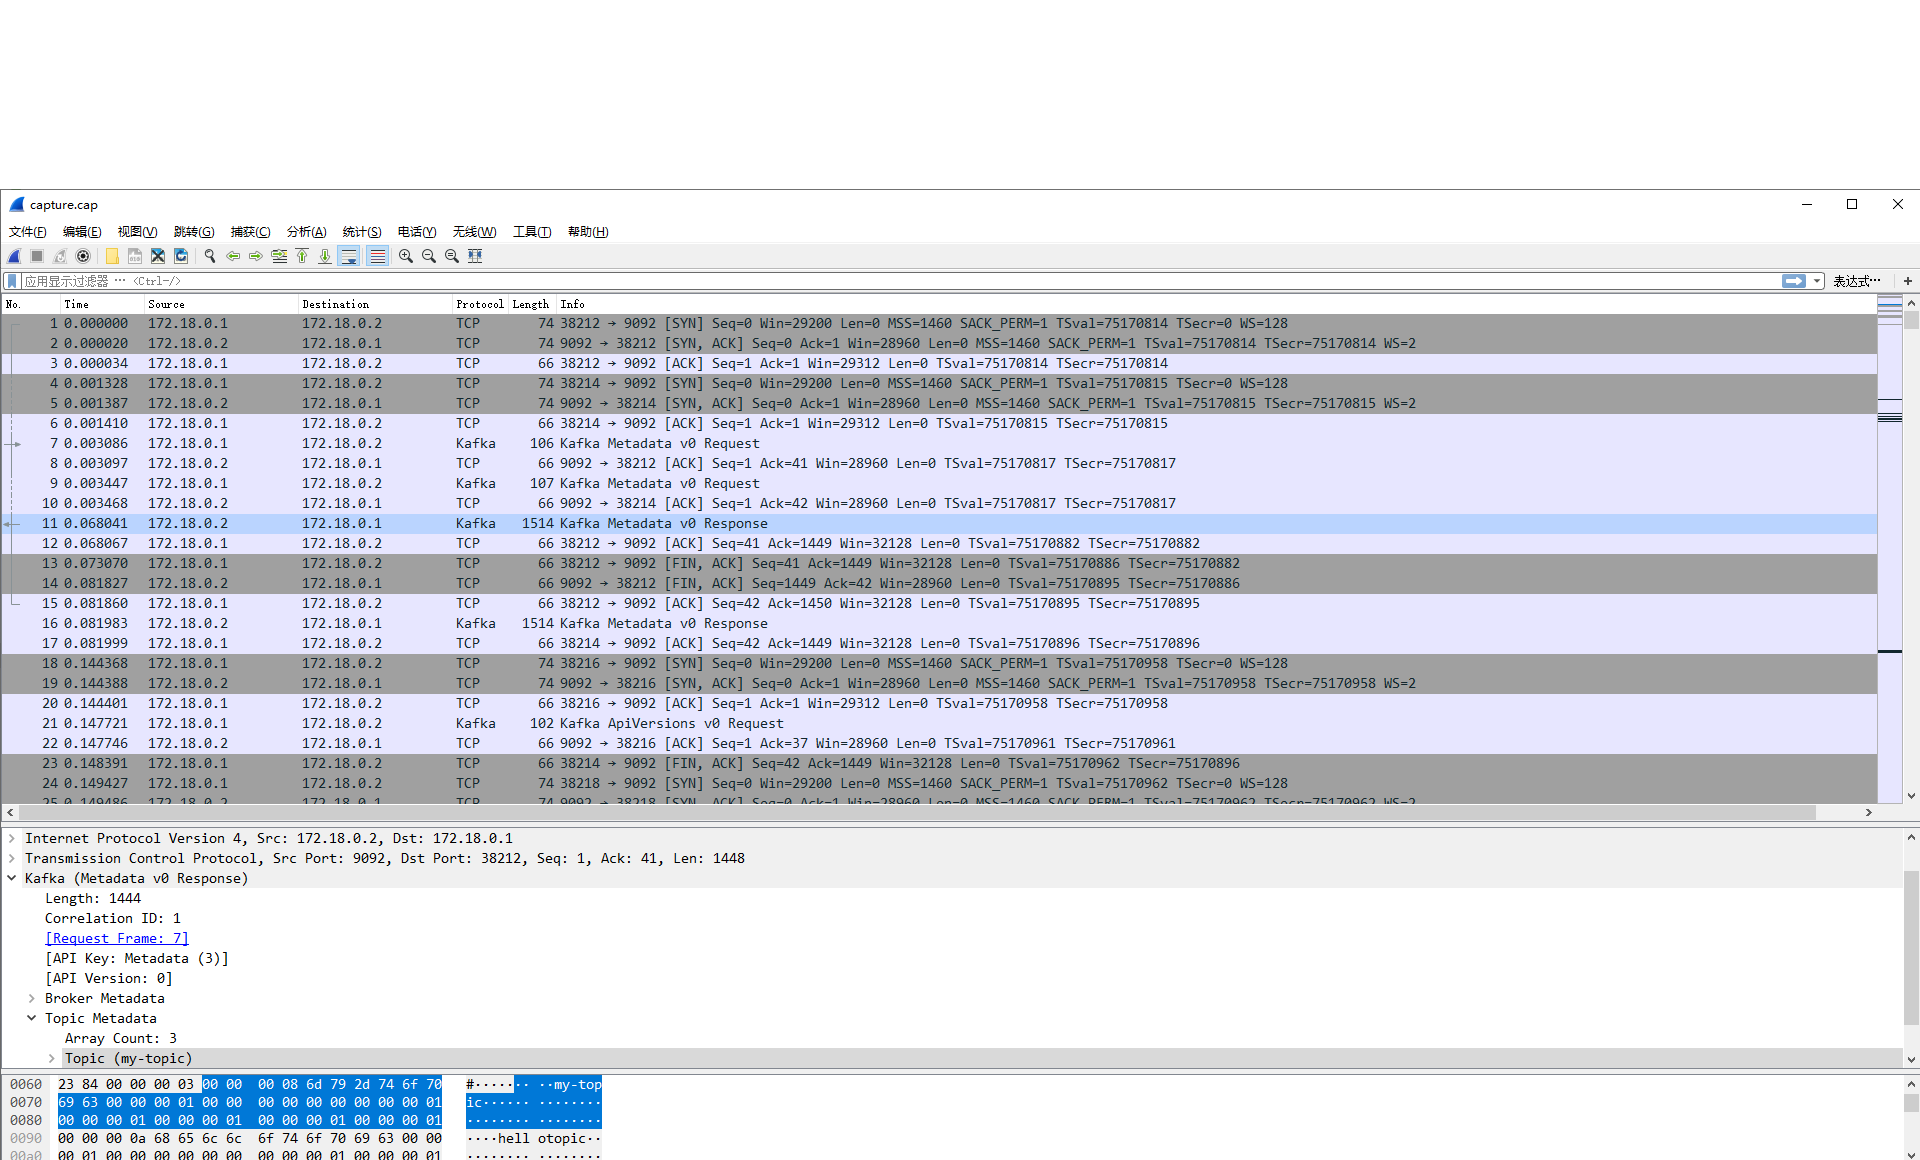The width and height of the screenshot is (1920, 1160).
Task: Click the save capture file icon
Action: 135,256
